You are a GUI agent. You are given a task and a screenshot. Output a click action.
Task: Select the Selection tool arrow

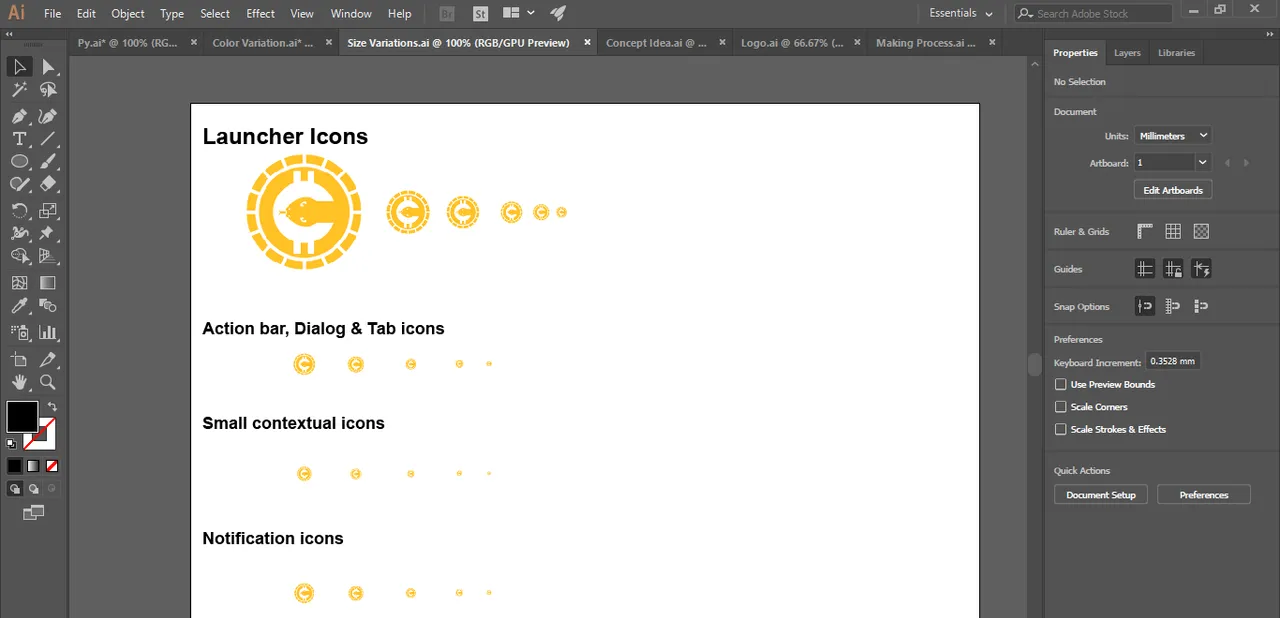coord(19,67)
